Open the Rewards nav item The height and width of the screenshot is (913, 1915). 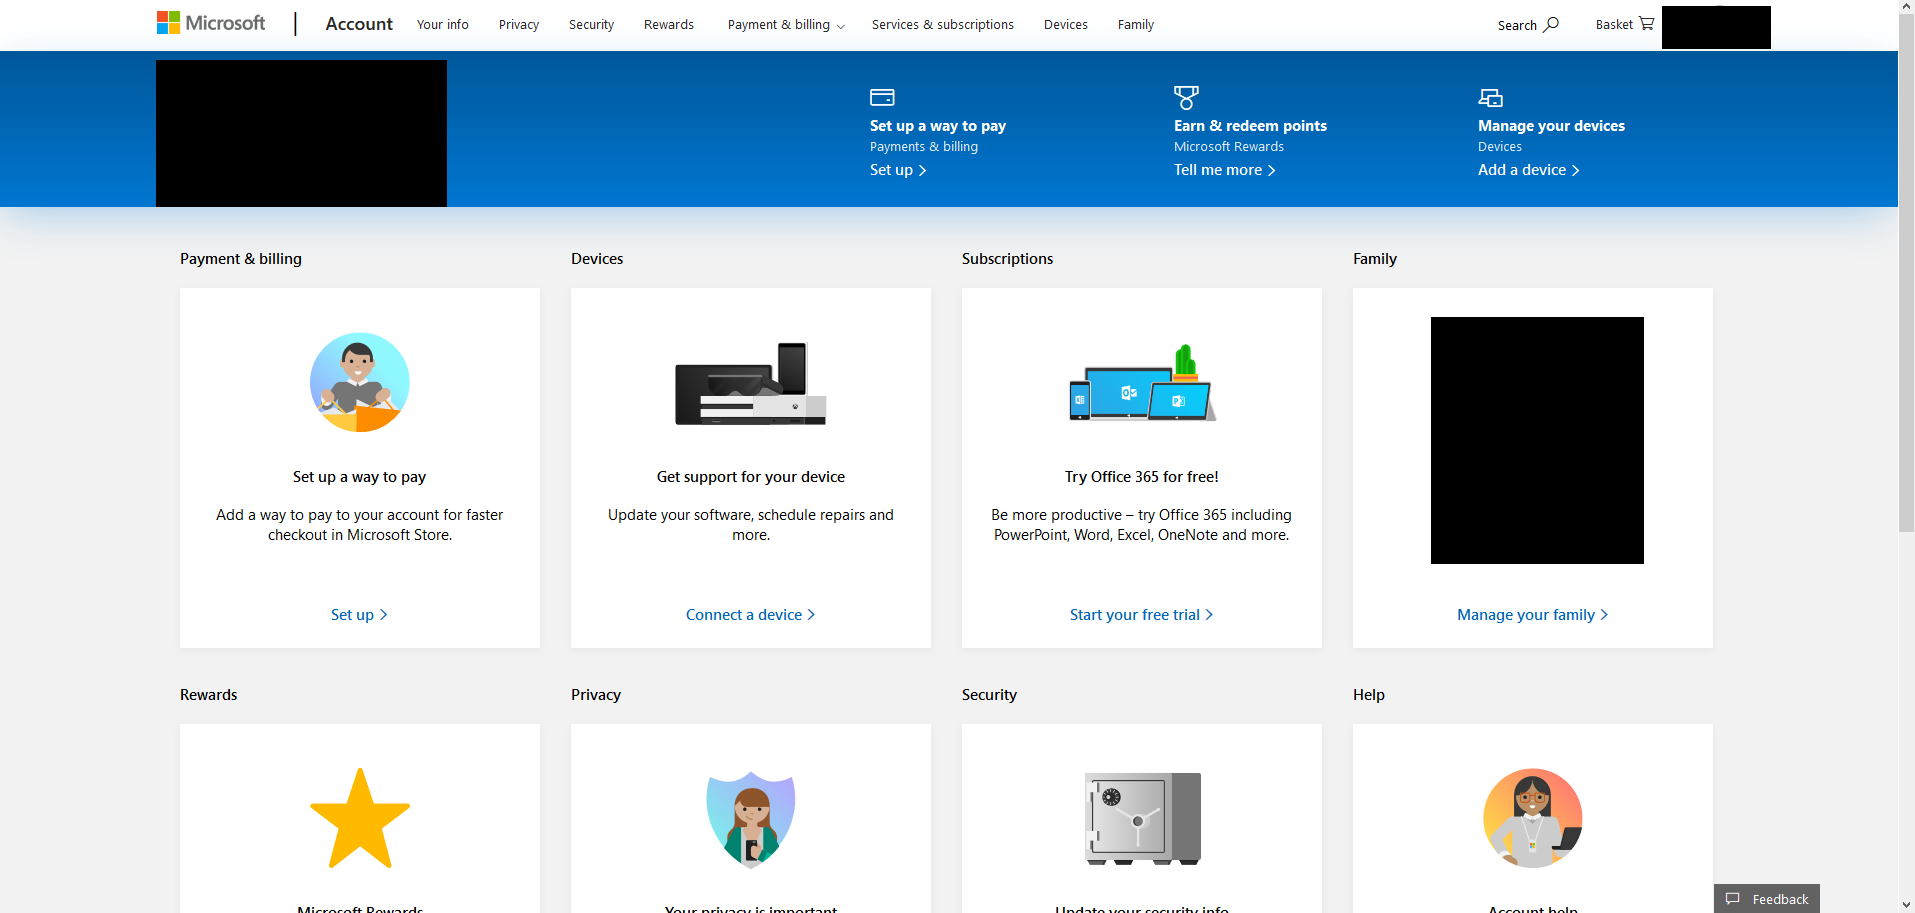(669, 25)
